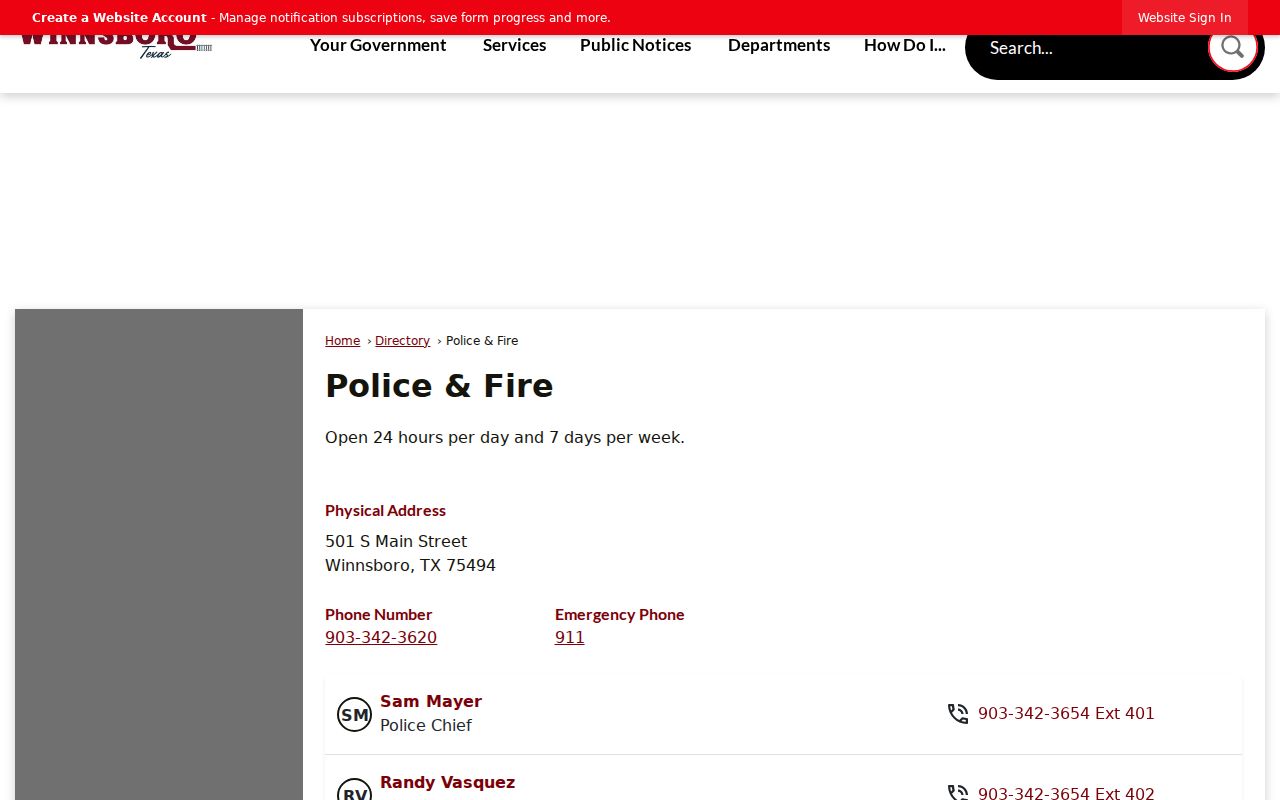Click the Police Chief title text
This screenshot has width=1280, height=800.
tap(426, 726)
